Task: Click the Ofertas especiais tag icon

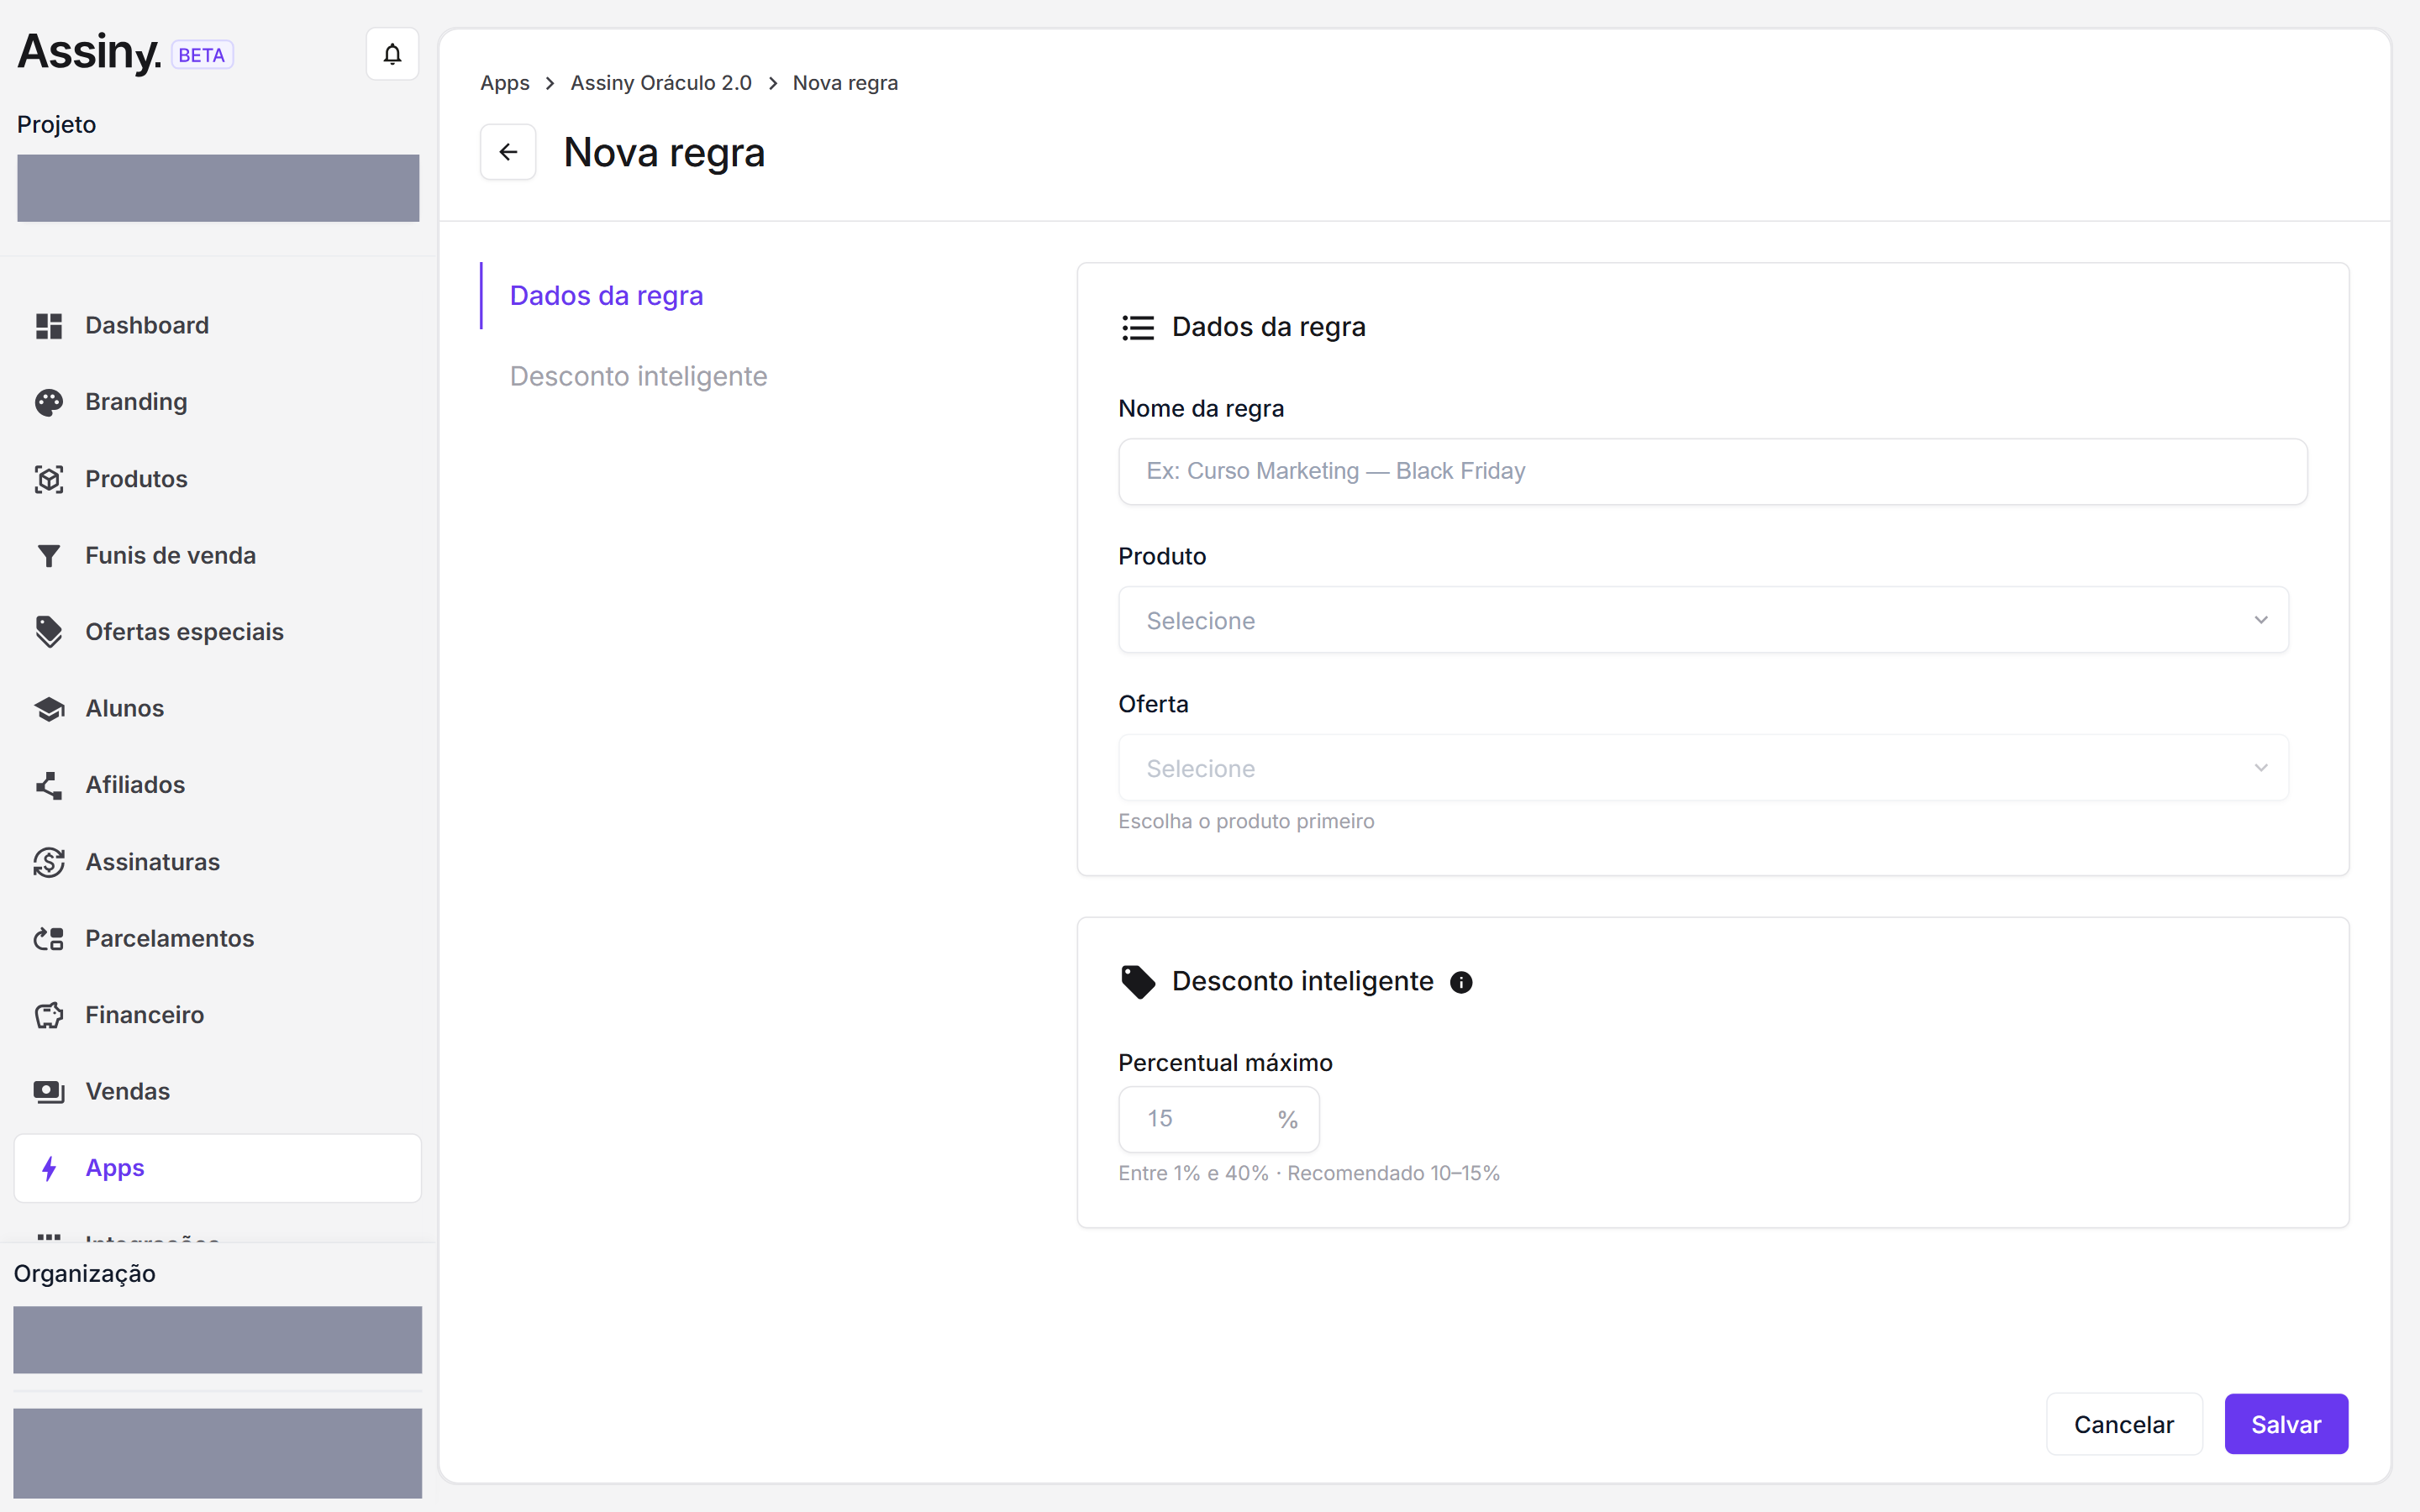Action: (x=49, y=632)
